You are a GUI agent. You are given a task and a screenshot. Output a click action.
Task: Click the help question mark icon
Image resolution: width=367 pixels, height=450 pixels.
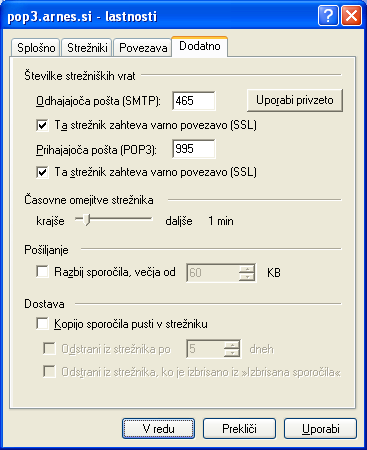tap(328, 16)
